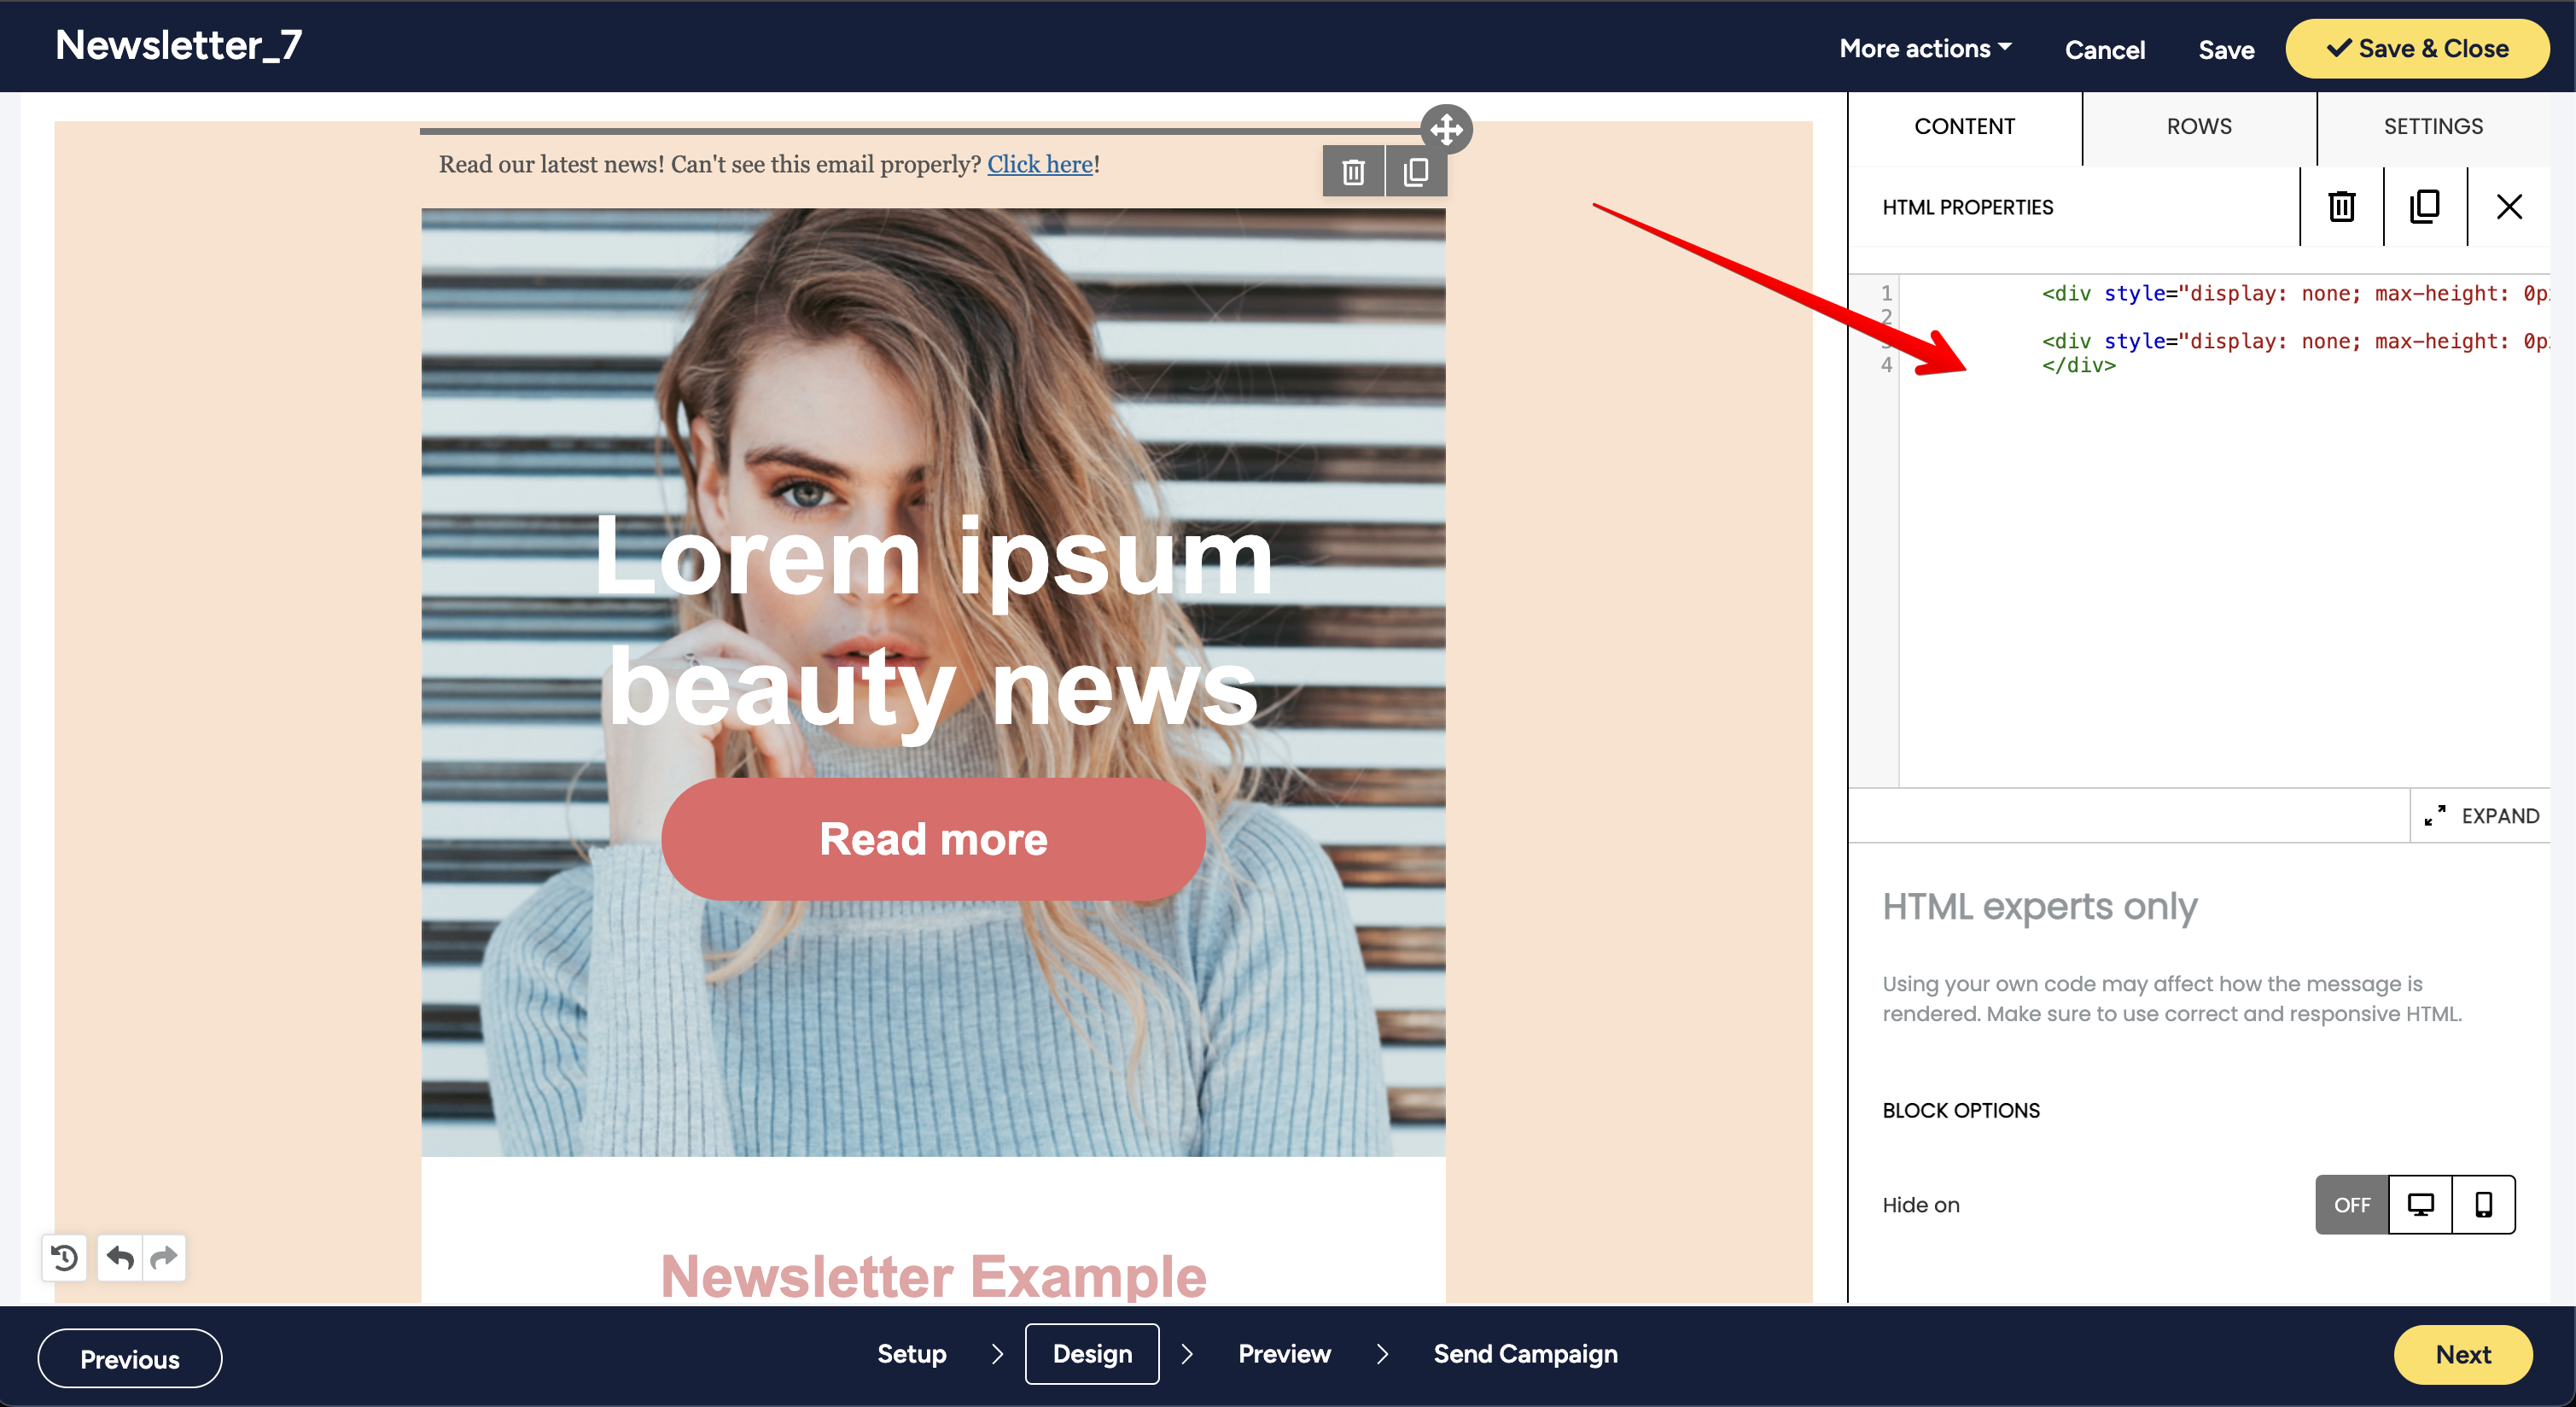The image size is (2576, 1407).
Task: Open the SETTINGS tab
Action: coord(2433,126)
